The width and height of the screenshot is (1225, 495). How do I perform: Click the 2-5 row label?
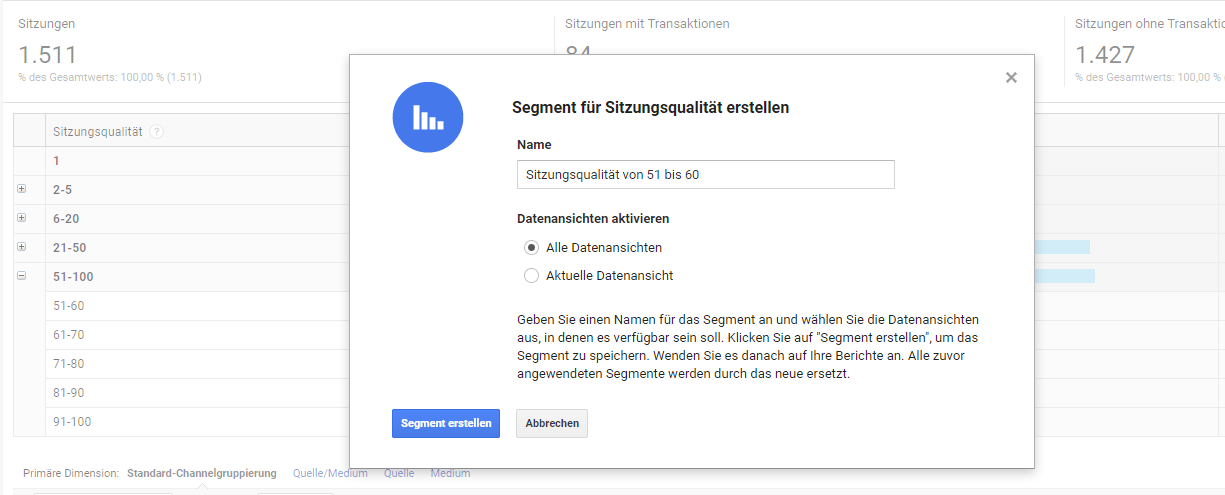click(63, 189)
